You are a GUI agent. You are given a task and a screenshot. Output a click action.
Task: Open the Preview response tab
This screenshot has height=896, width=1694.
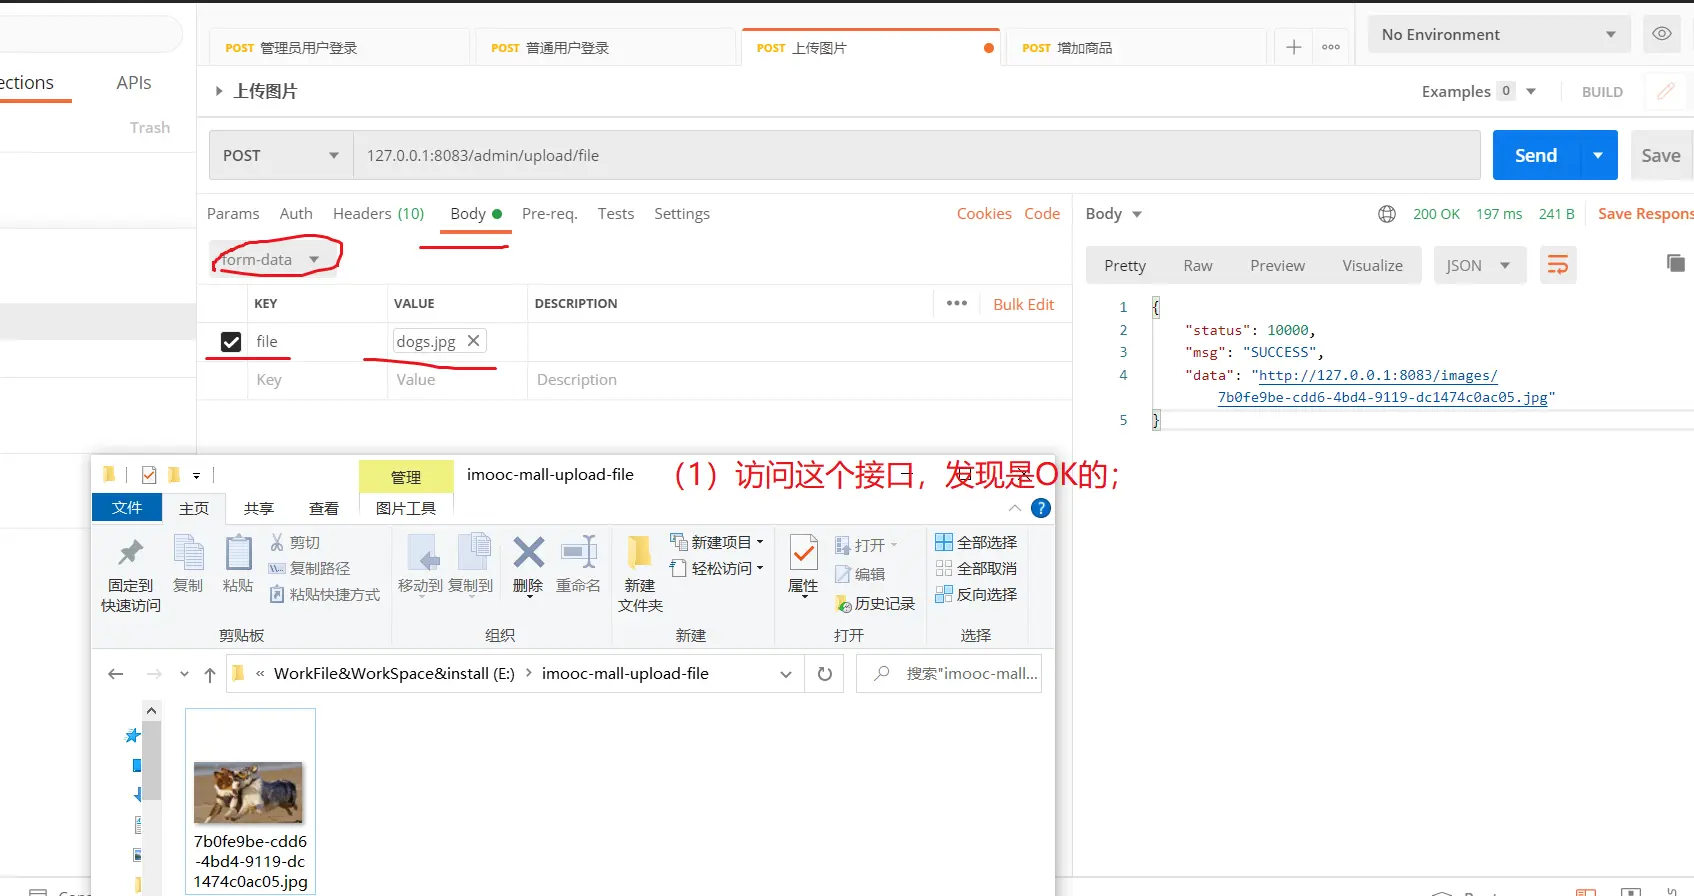click(1277, 266)
